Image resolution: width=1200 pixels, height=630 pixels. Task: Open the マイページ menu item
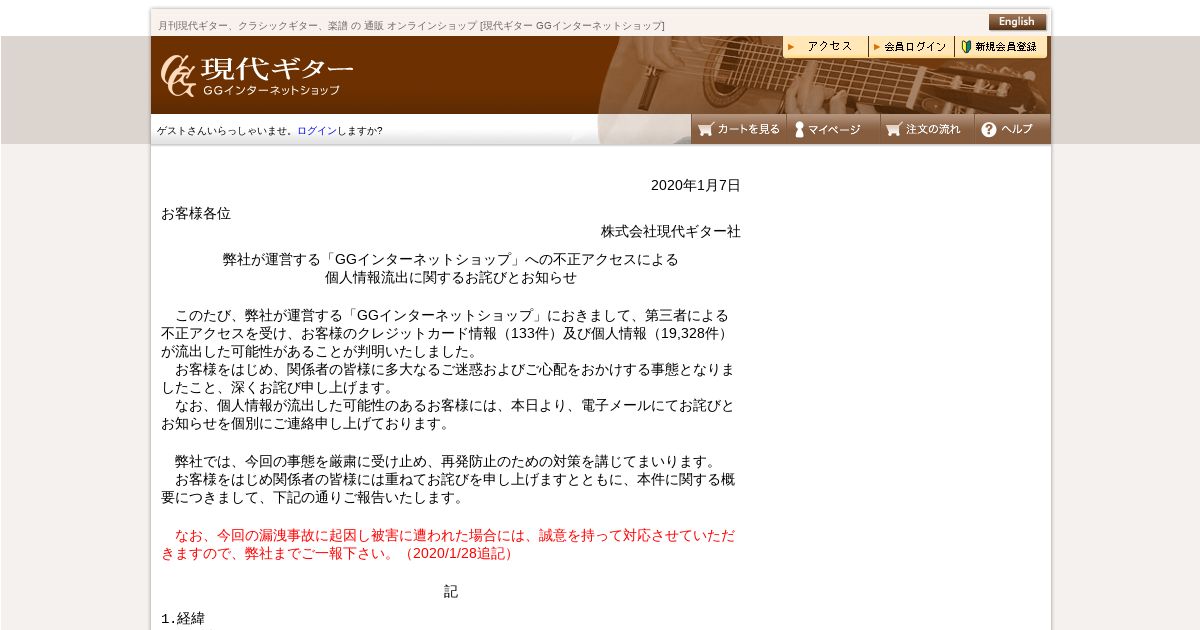click(x=833, y=129)
